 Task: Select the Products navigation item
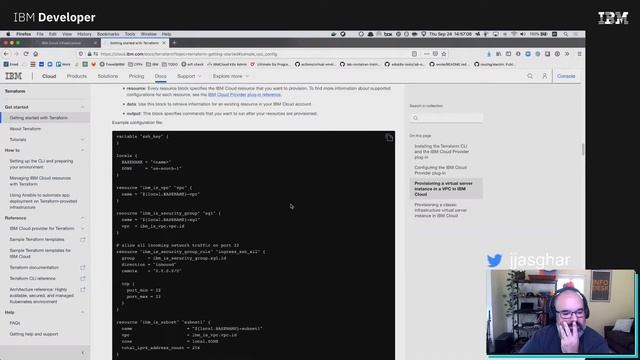click(77, 76)
